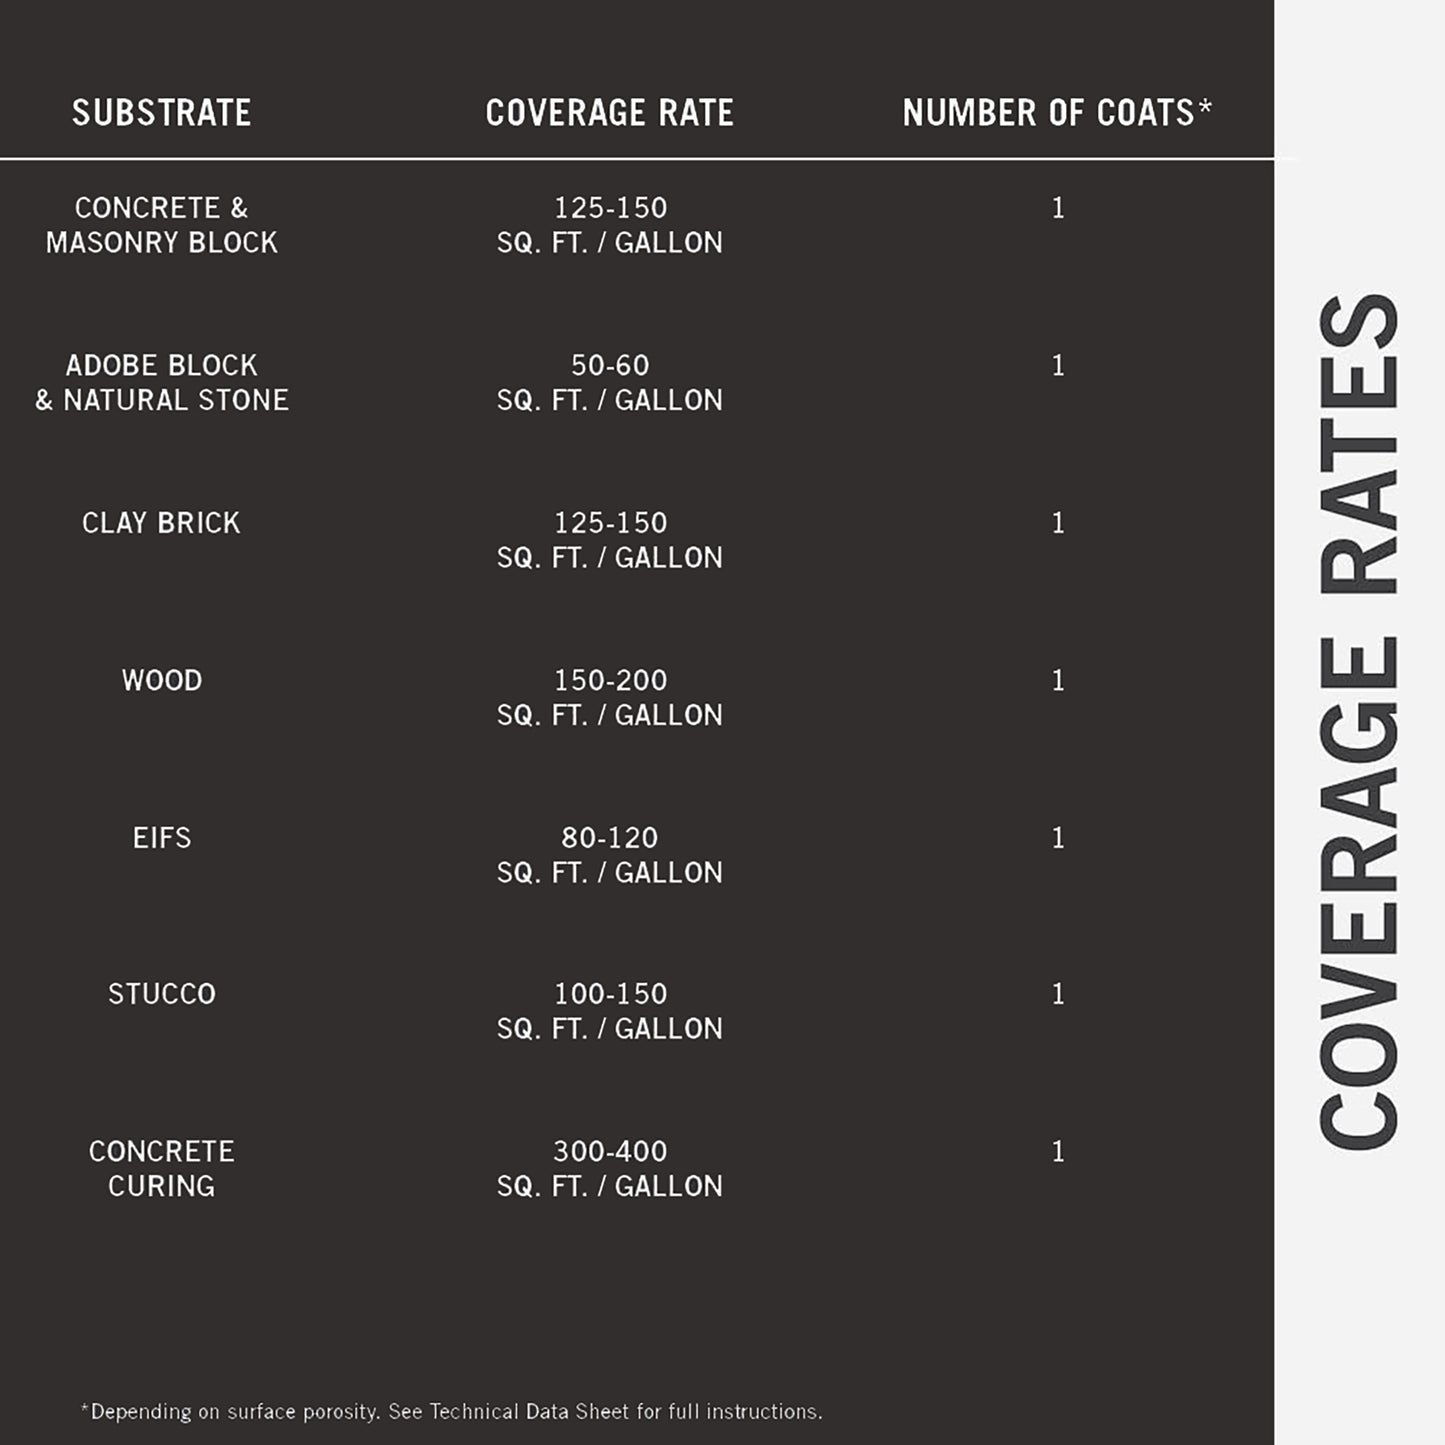The image size is (1445, 1445).
Task: Select the Adobe Block & Natural Stone label
Action: tap(161, 382)
